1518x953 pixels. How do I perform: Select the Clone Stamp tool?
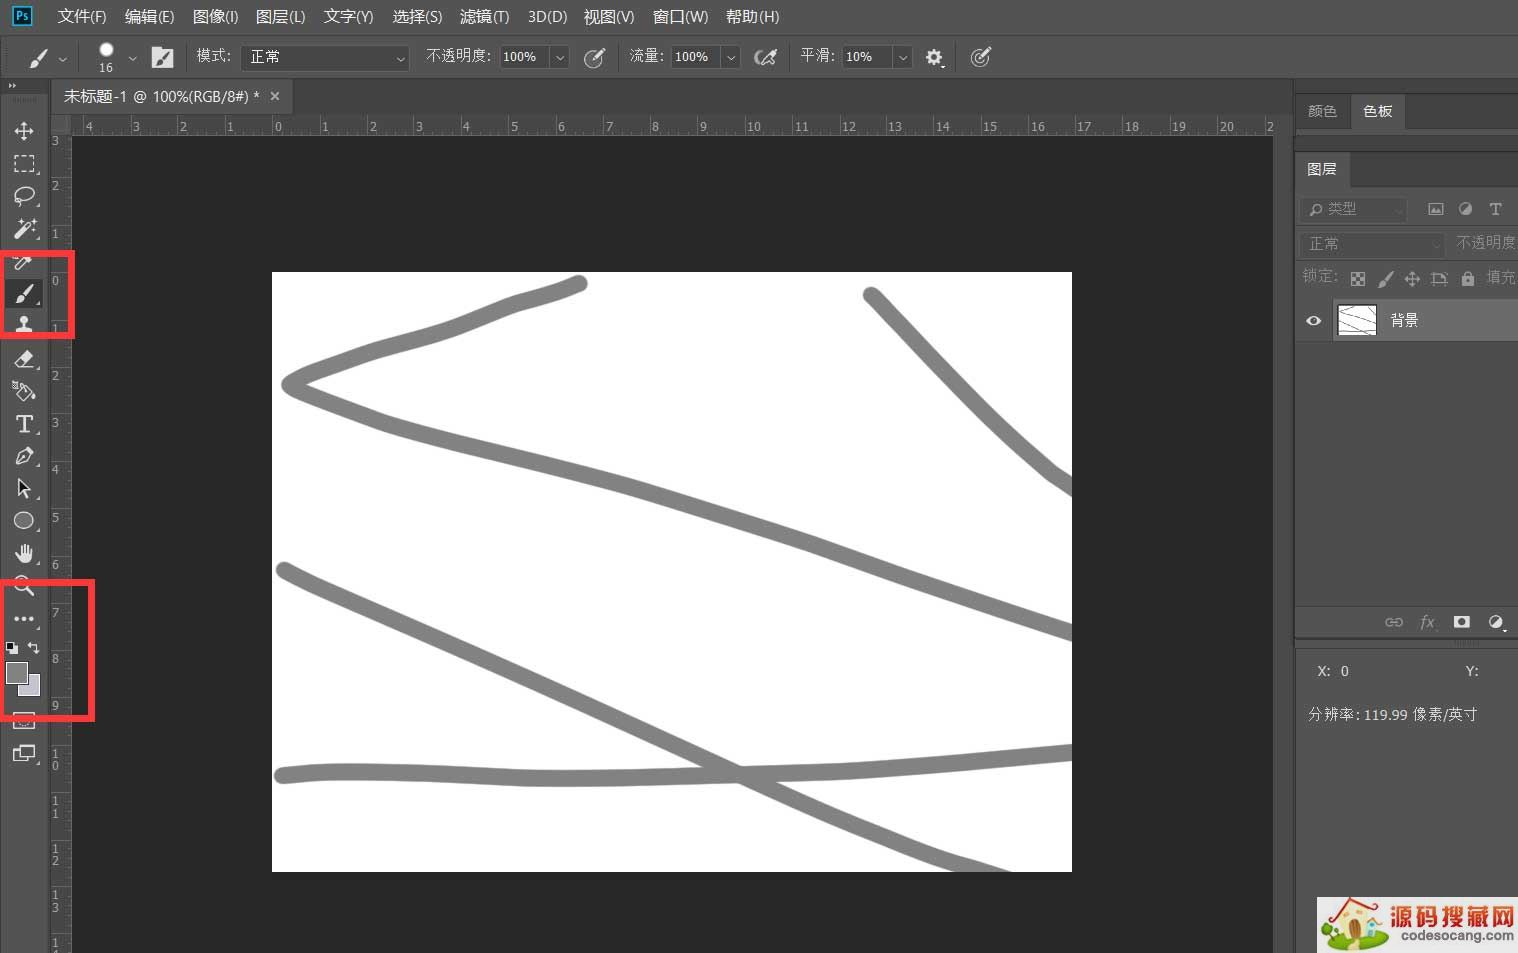click(24, 323)
